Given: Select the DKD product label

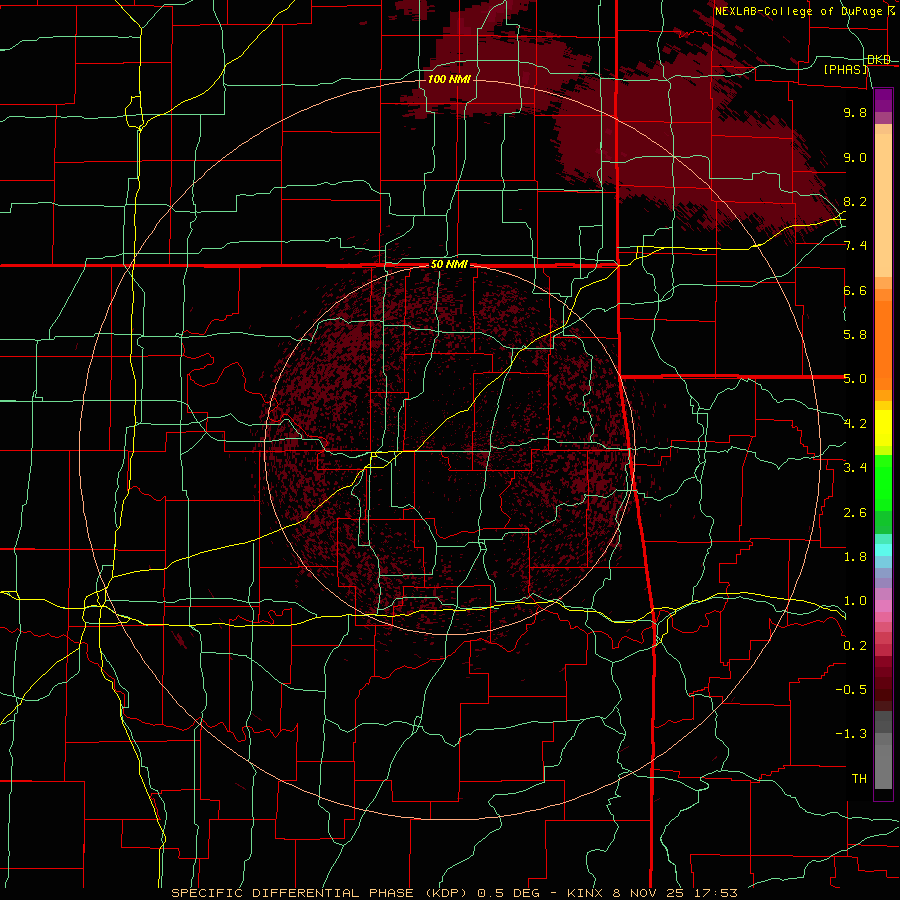Looking at the screenshot, I should coord(879,60).
